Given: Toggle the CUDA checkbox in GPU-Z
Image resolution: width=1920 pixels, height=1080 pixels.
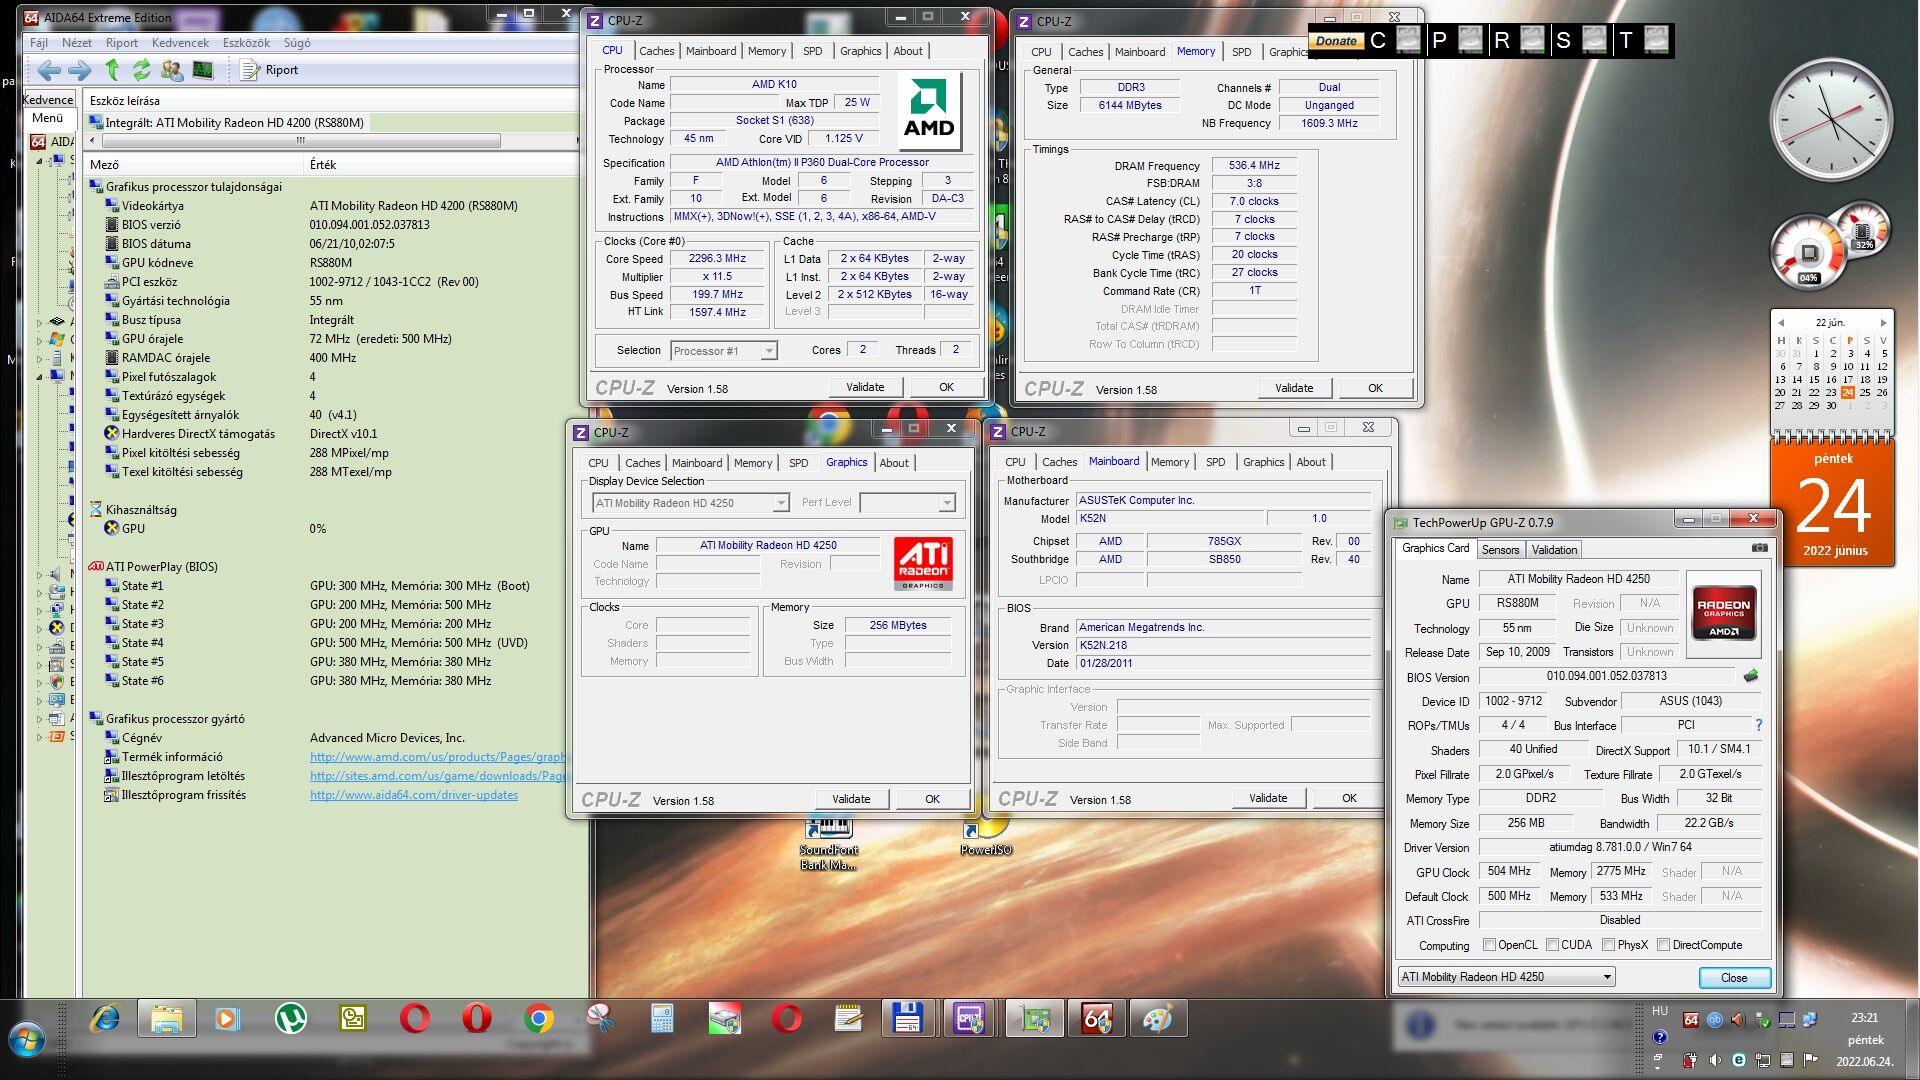Looking at the screenshot, I should coord(1552,945).
